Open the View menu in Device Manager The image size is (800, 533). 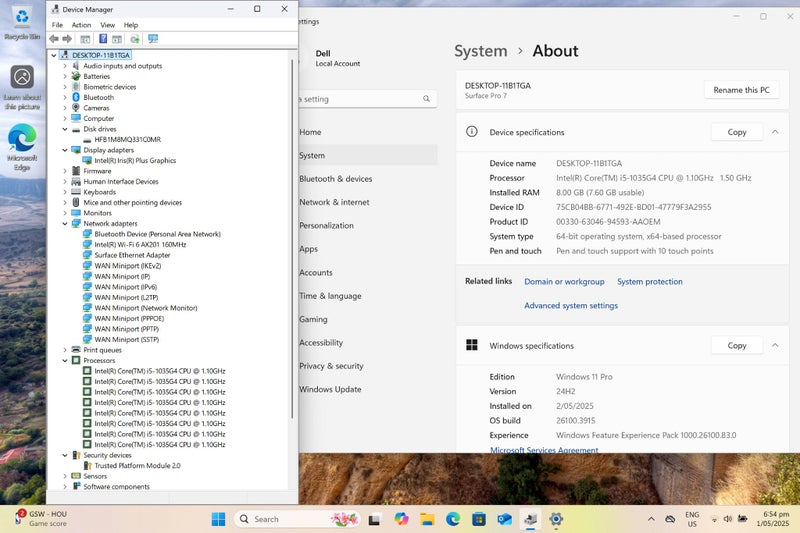pos(107,25)
